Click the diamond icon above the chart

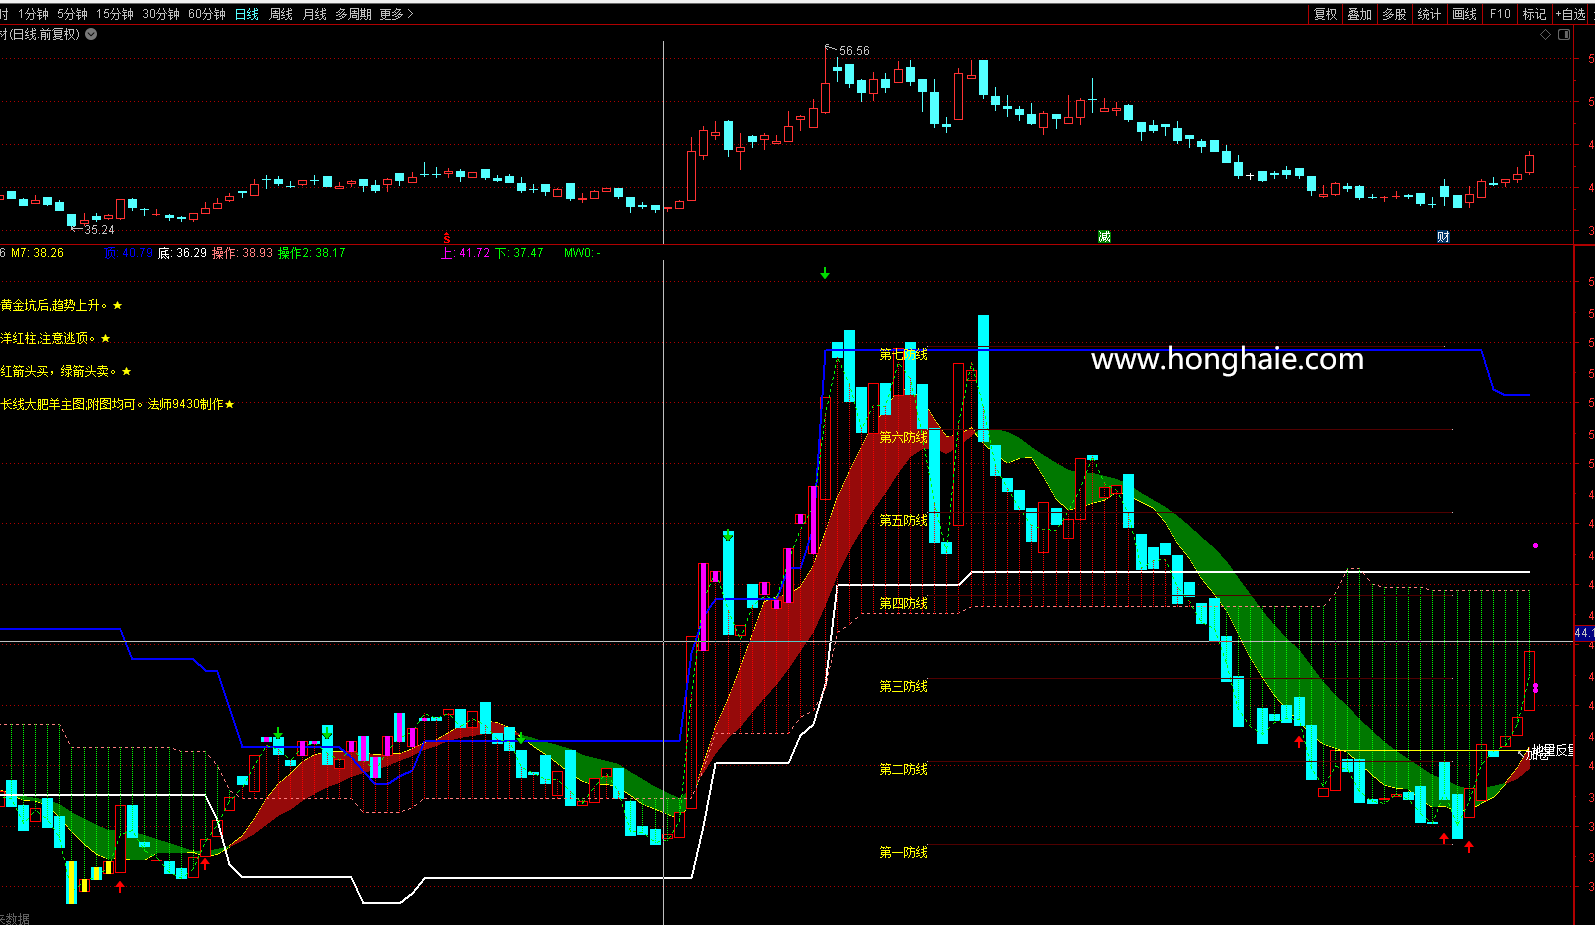pos(1545,34)
